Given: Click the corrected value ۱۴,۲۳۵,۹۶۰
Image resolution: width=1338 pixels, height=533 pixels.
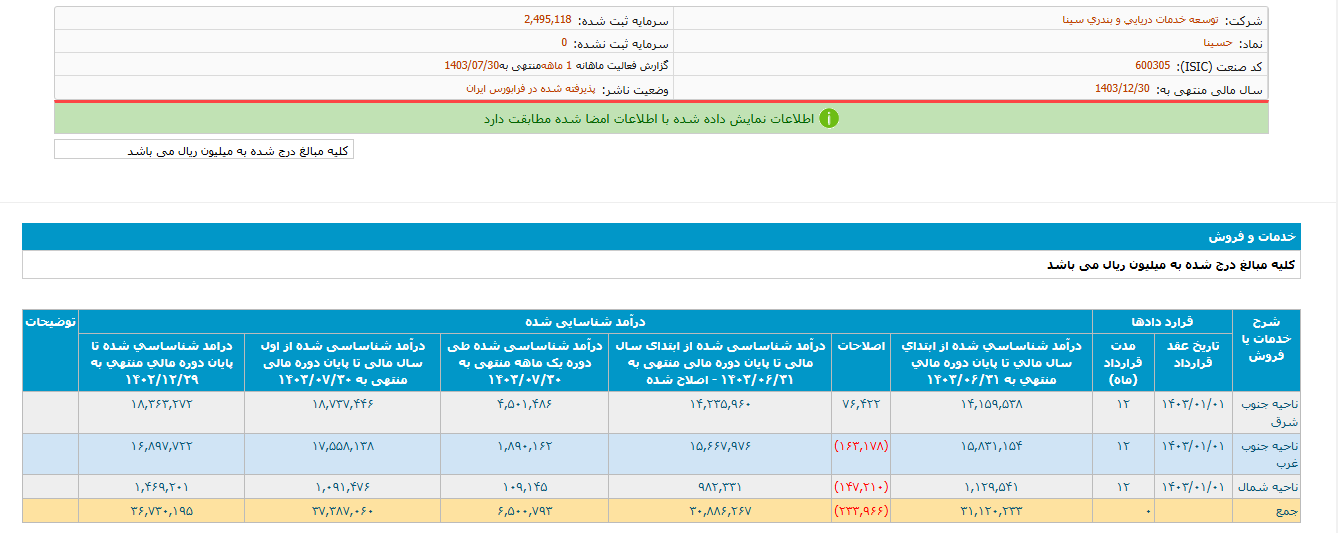Looking at the screenshot, I should pos(719,404).
